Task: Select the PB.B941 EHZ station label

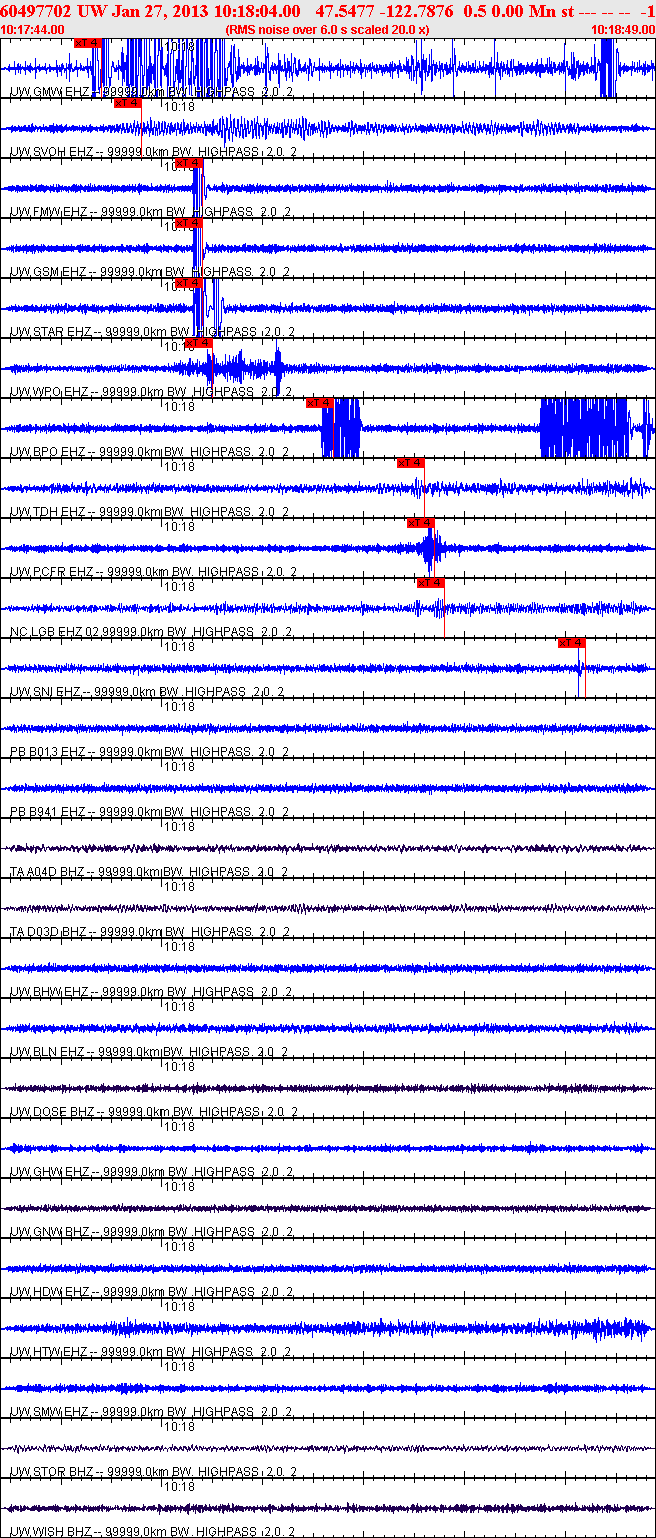Action: (149, 811)
